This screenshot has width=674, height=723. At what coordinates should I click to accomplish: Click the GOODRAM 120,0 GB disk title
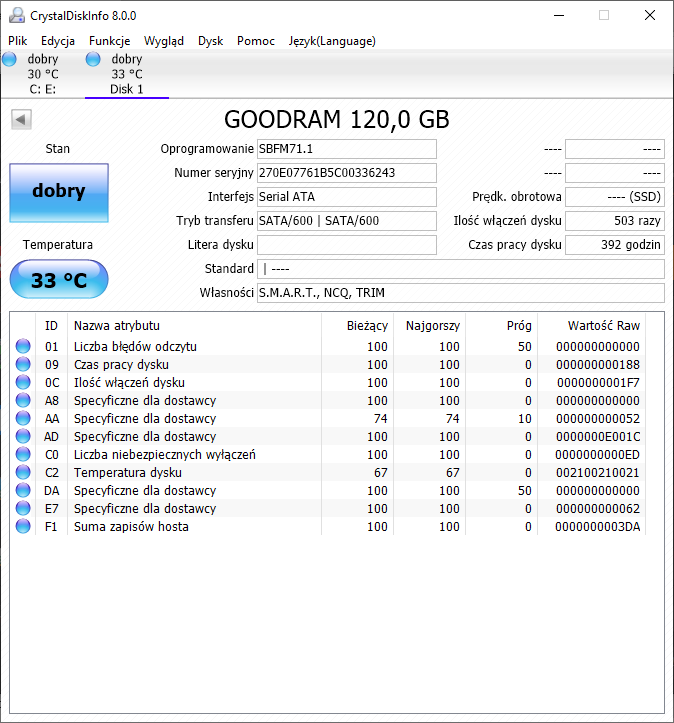click(337, 119)
